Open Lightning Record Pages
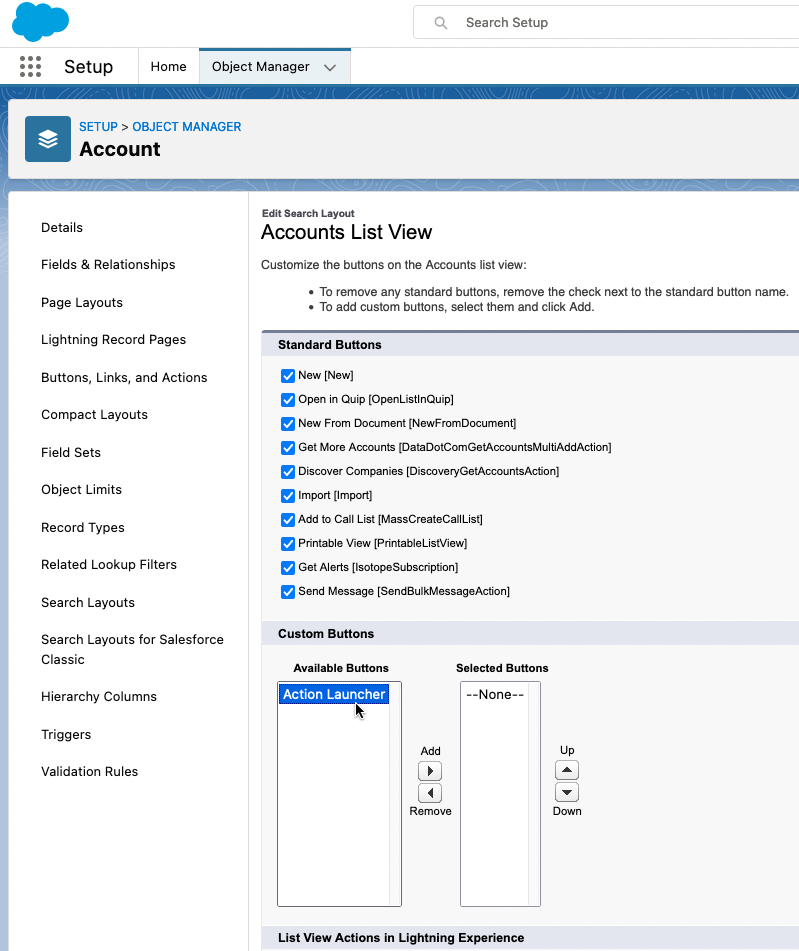Screen dimensions: 799x951 pos(113,340)
